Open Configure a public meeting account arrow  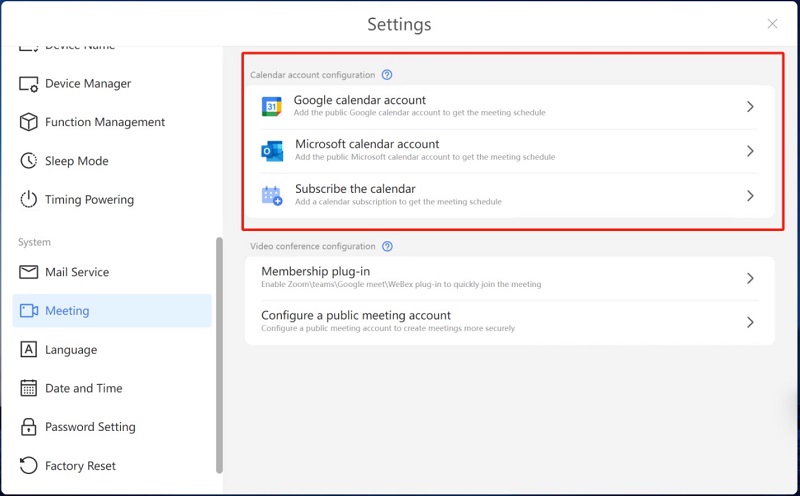[750, 322]
